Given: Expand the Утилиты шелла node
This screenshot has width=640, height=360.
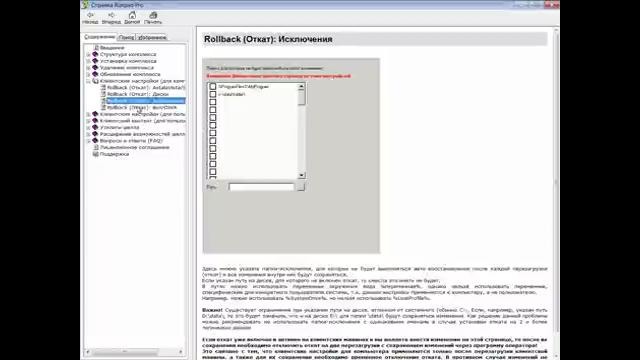Looking at the screenshot, I should pos(88,127).
